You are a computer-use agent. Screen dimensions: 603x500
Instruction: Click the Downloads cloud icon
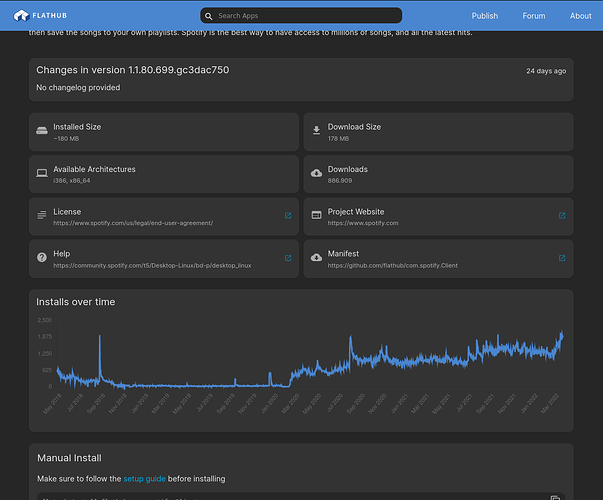316,173
